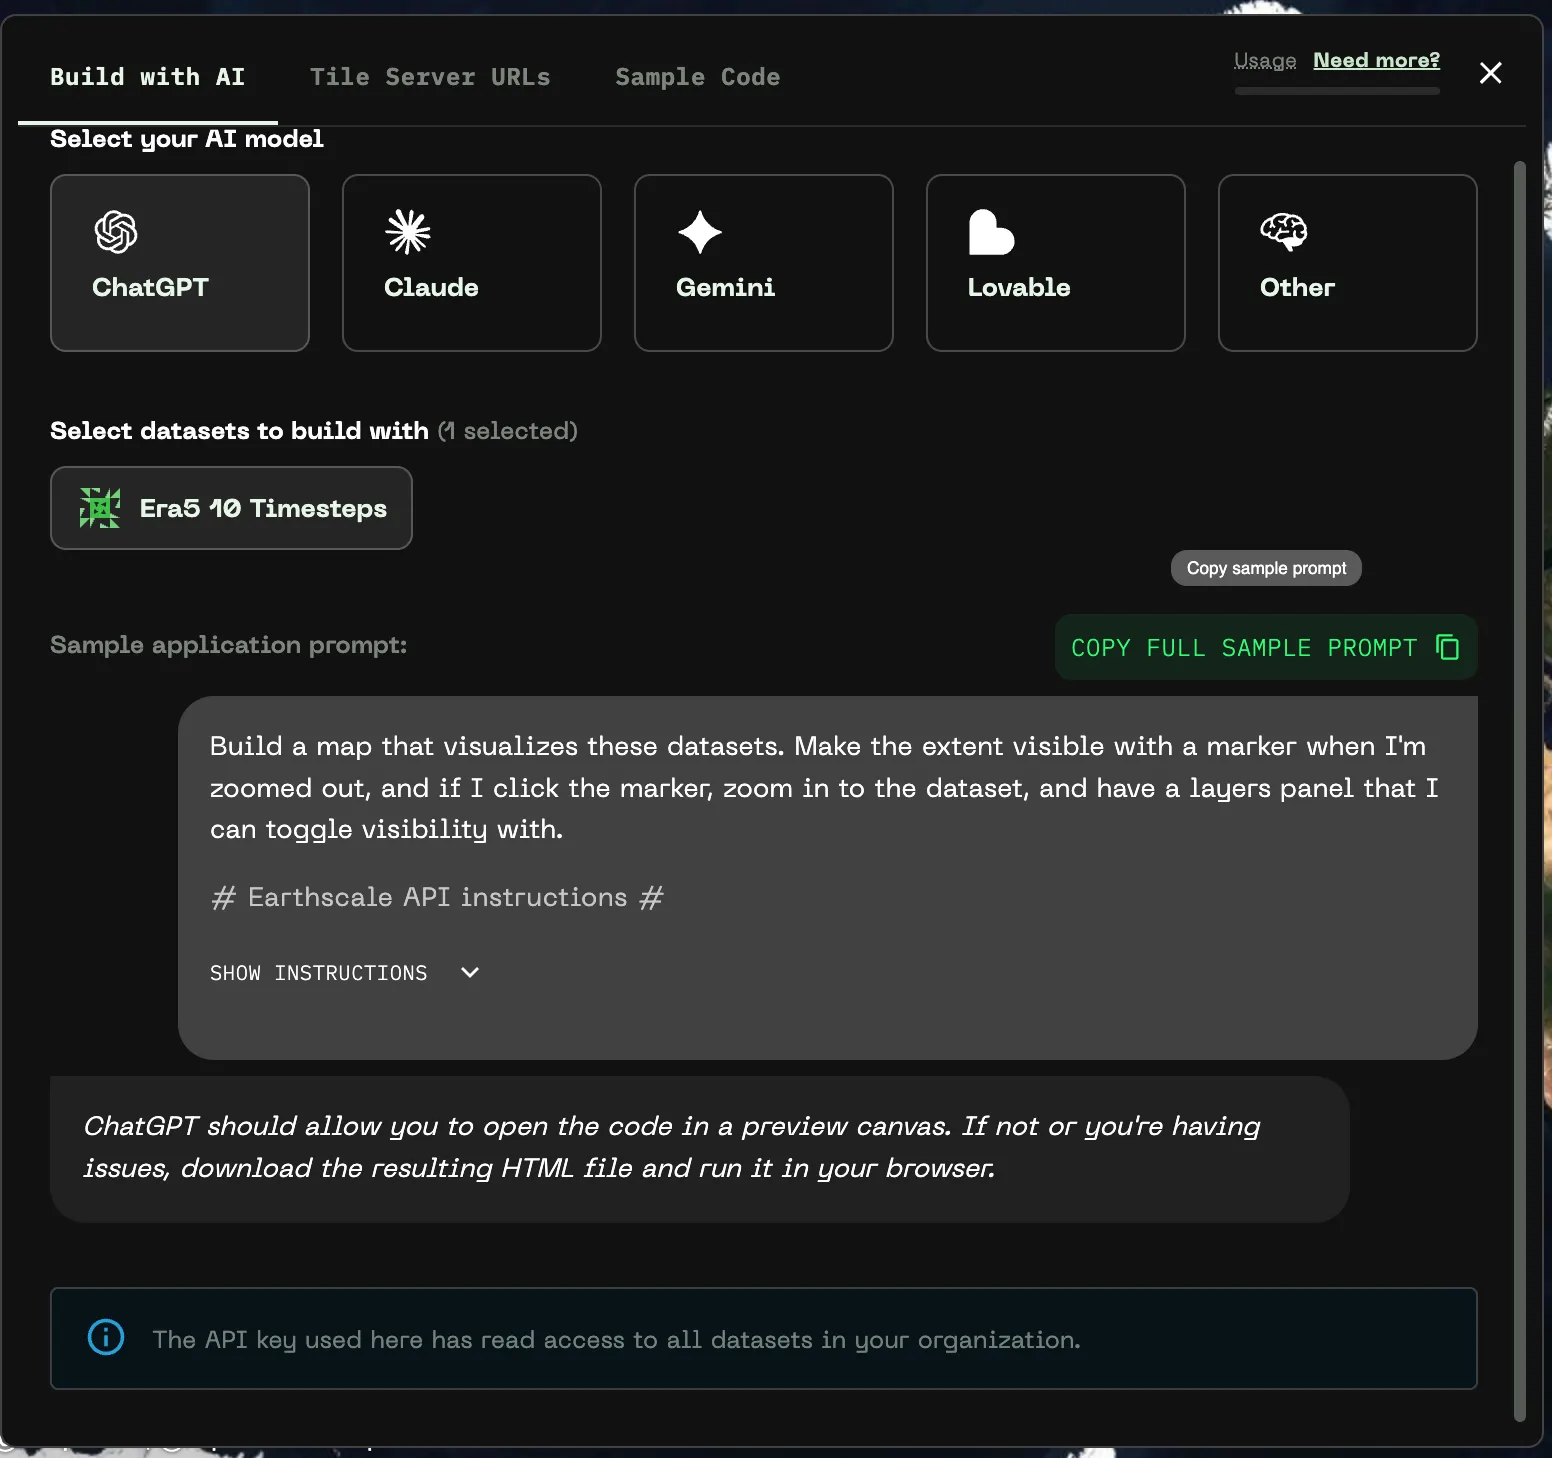Expand Show Instructions section
Image resolution: width=1552 pixels, height=1458 pixels.
pos(318,973)
